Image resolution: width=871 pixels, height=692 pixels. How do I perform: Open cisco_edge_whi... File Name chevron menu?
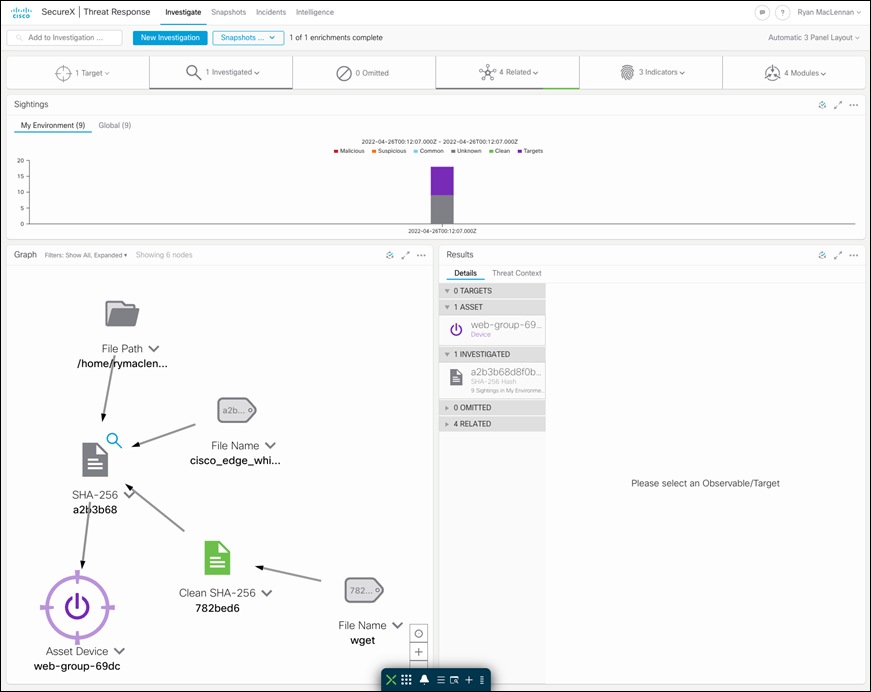click(271, 445)
